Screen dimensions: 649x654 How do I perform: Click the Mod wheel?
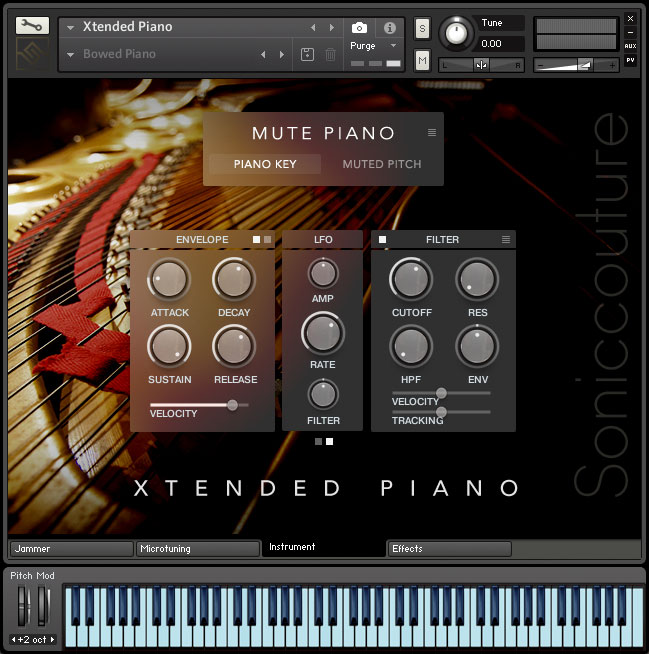pyautogui.click(x=43, y=606)
